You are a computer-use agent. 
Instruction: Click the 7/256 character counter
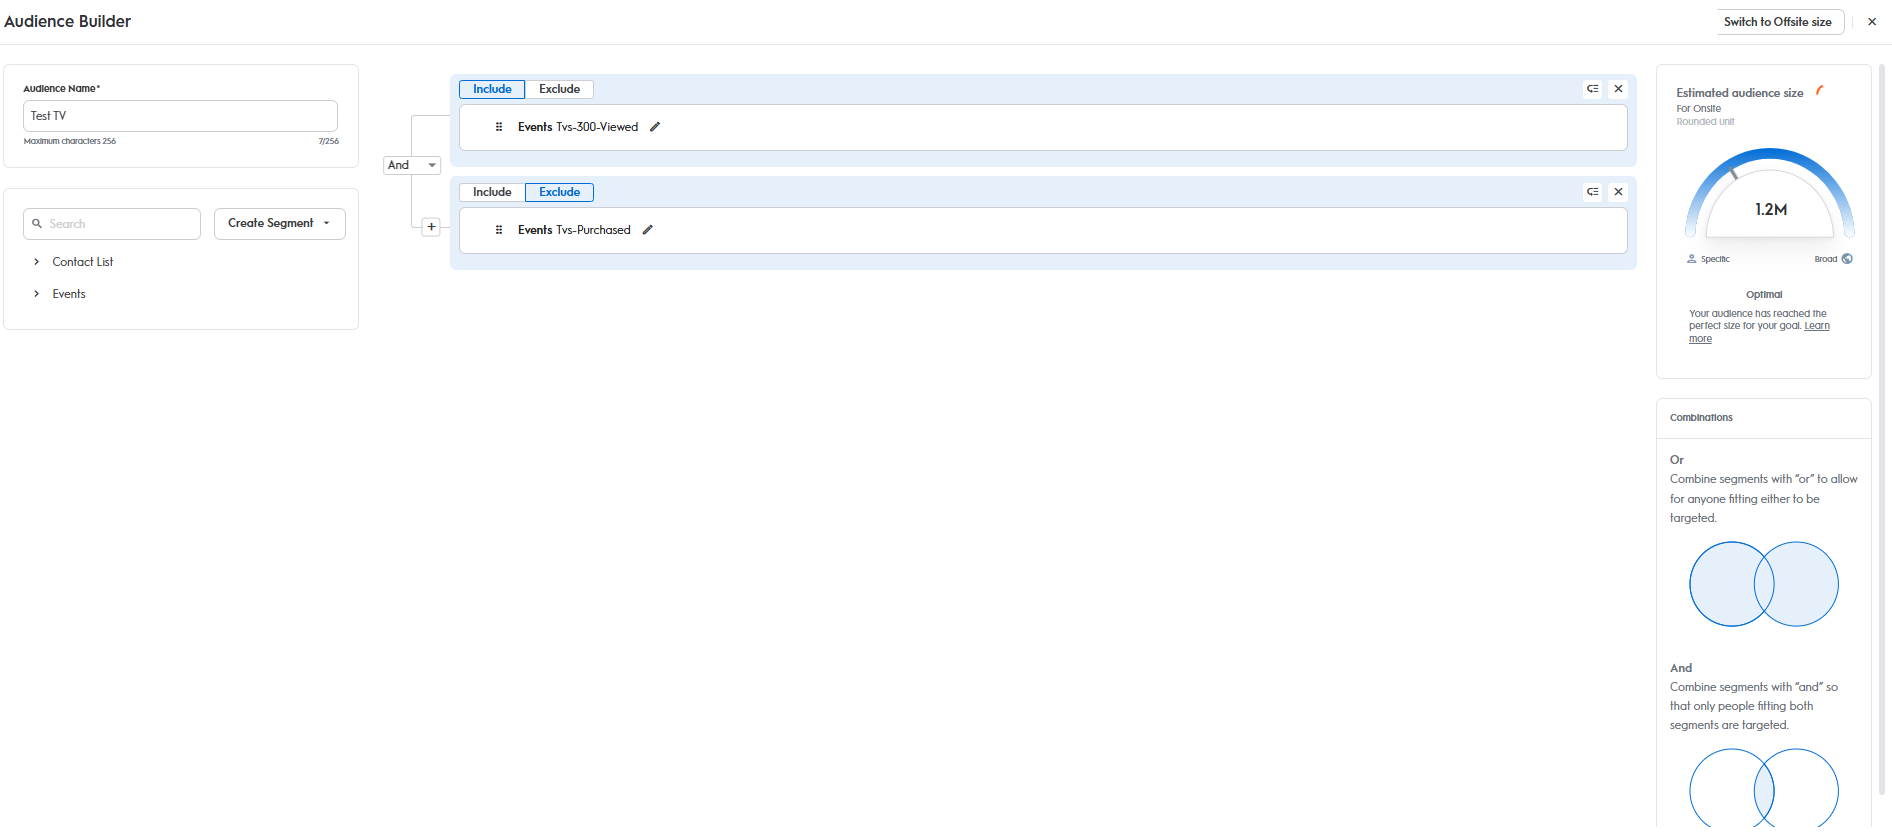329,142
